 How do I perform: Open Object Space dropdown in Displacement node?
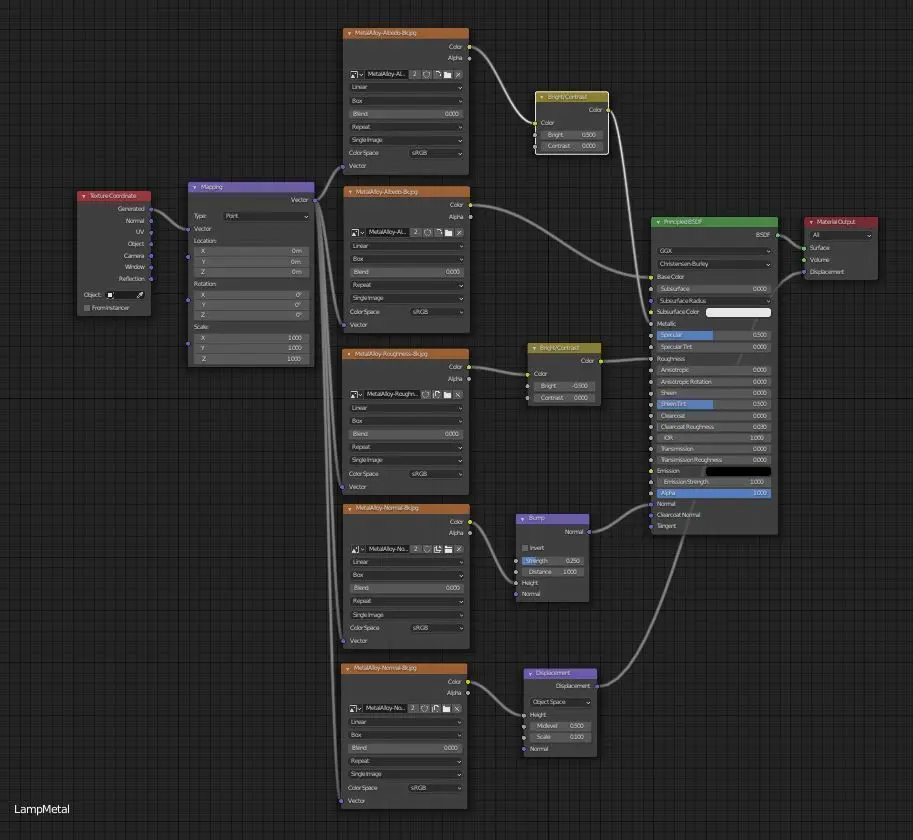point(560,703)
